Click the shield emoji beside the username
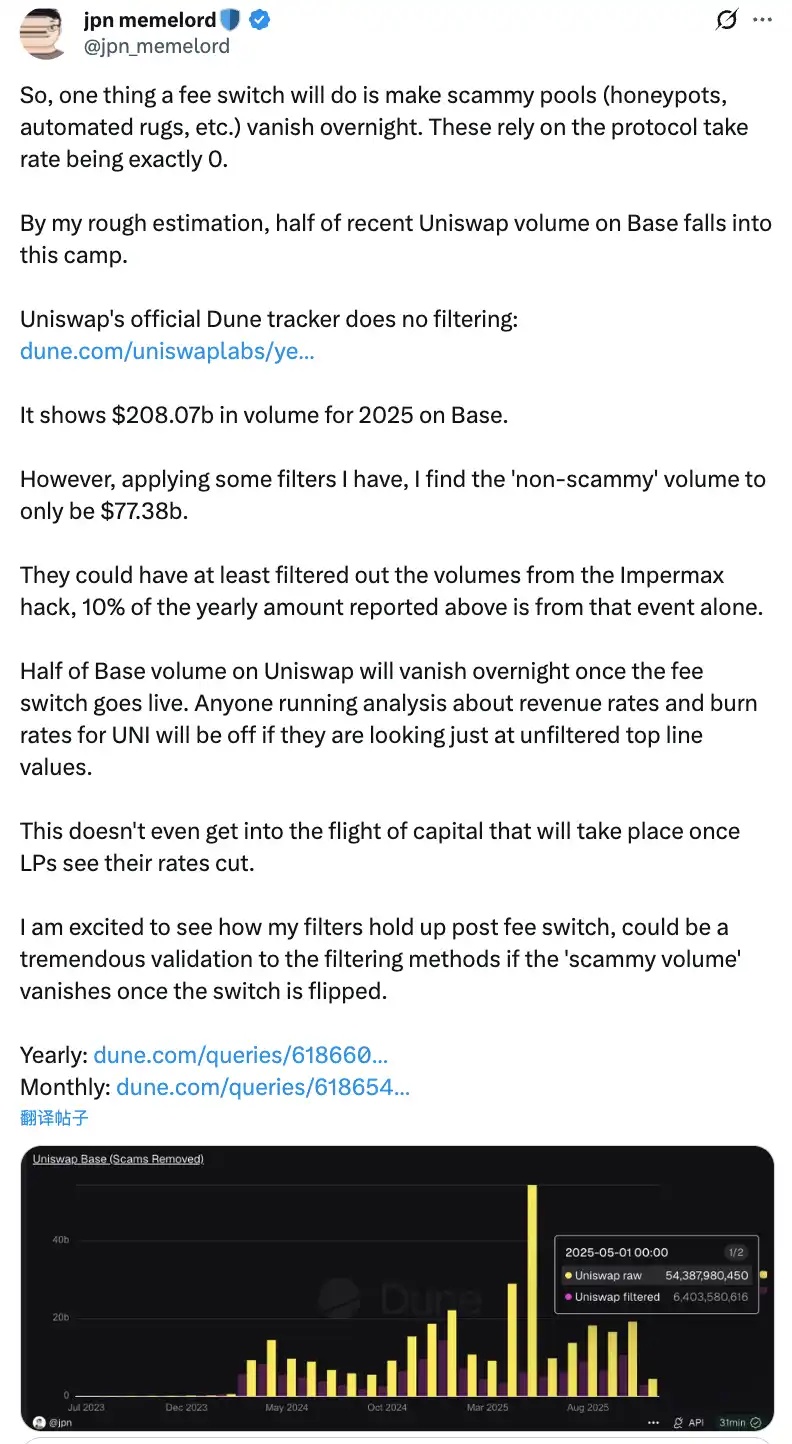The height and width of the screenshot is (1444, 792). click(x=230, y=20)
